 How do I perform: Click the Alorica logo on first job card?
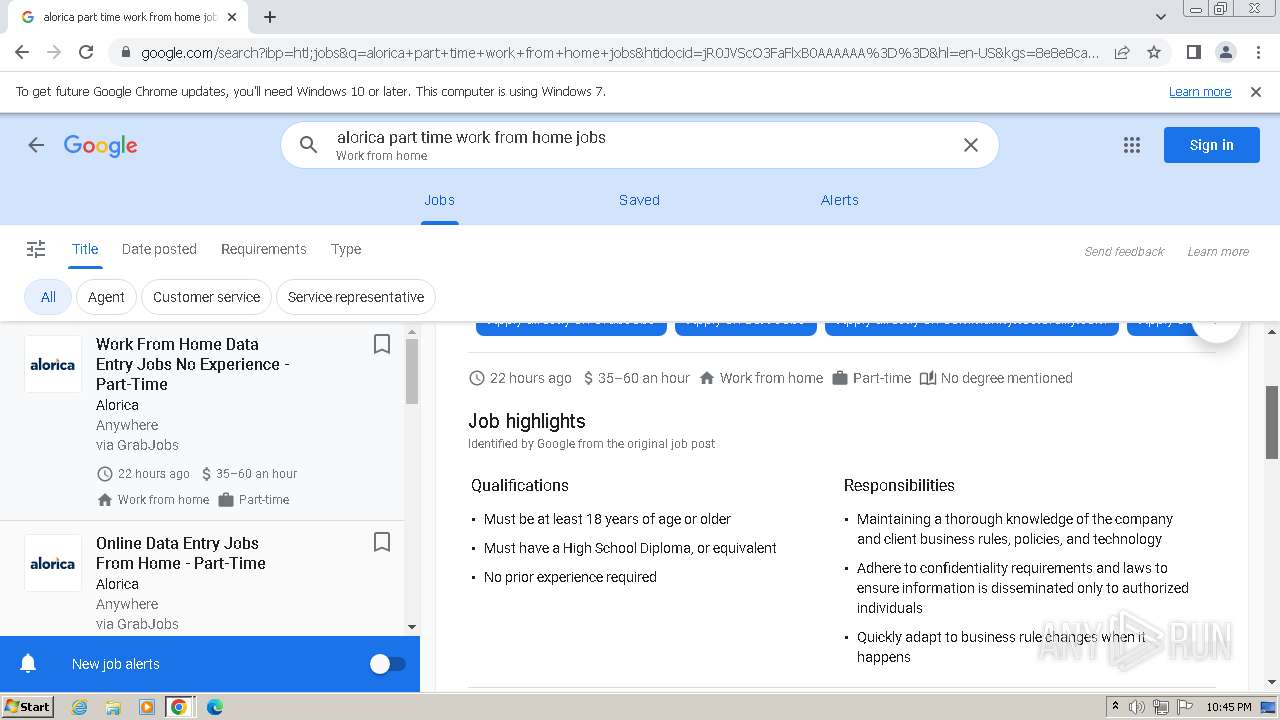(53, 364)
